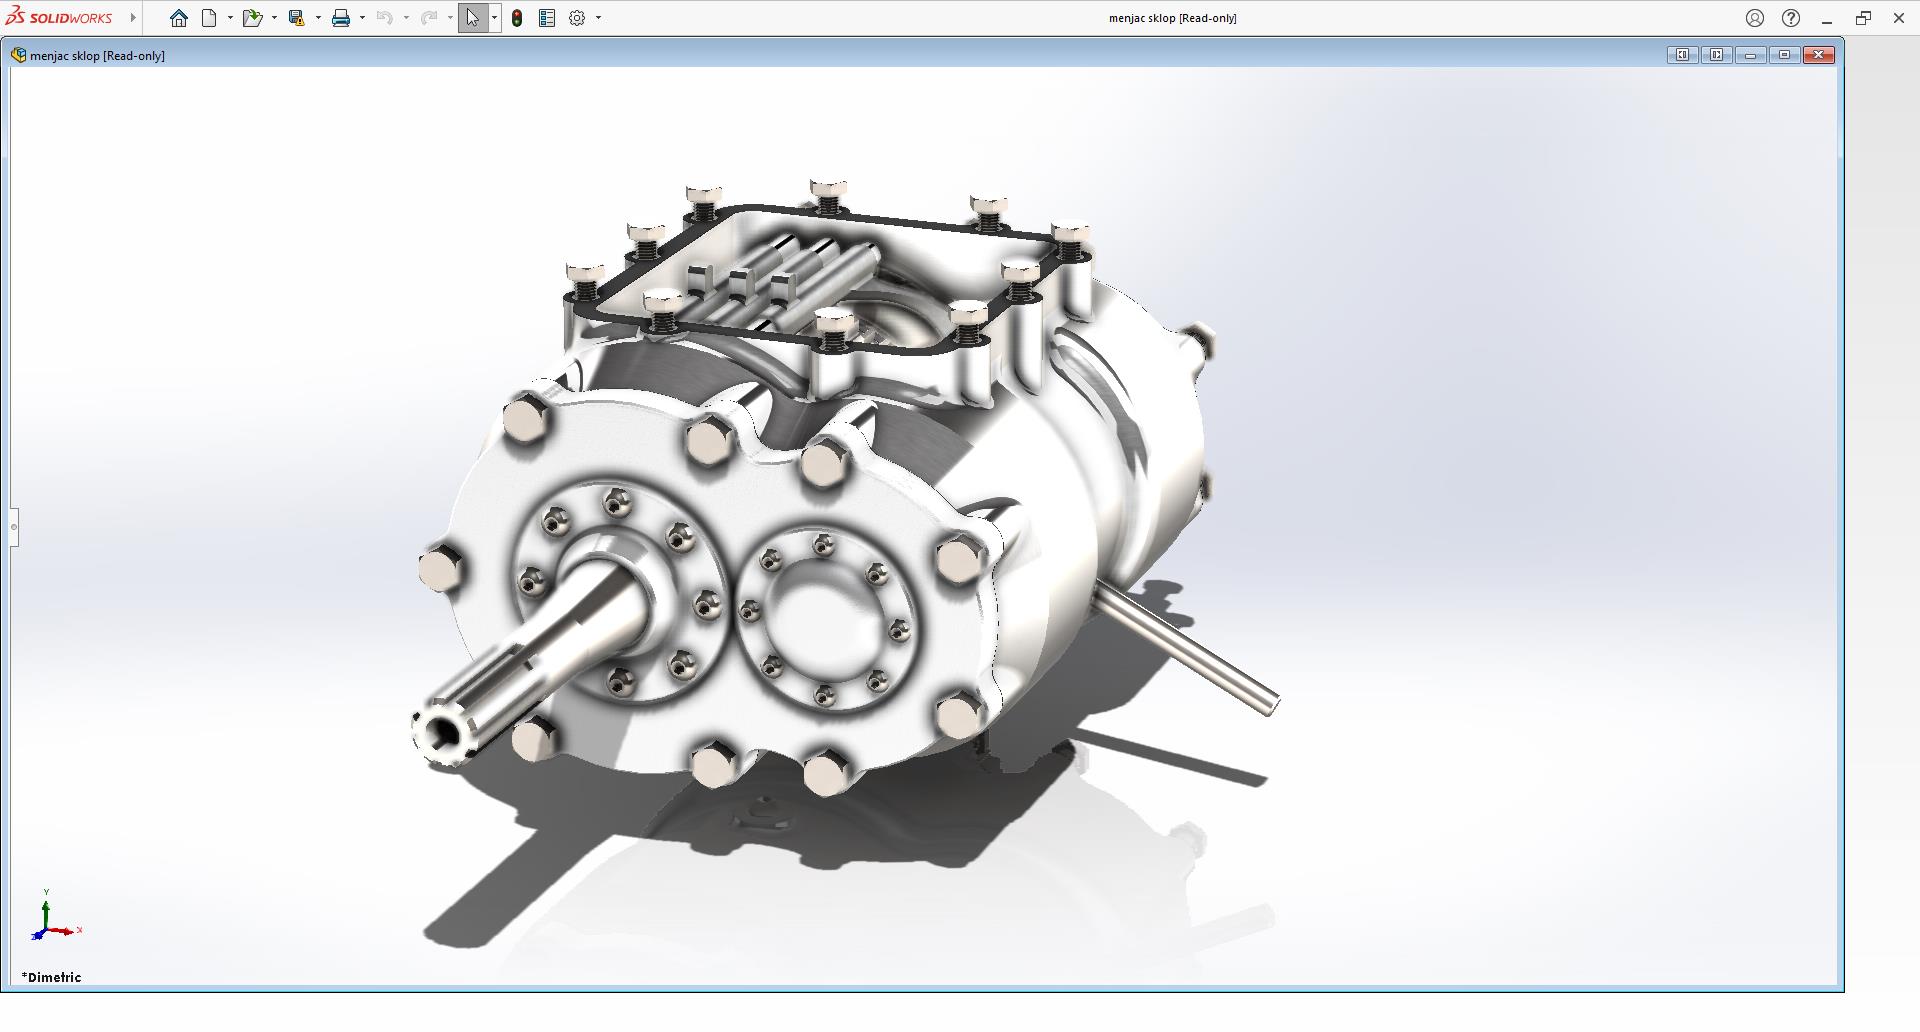Viewport: 1920px width, 1032px height.
Task: Open File Properties list icon
Action: [x=547, y=18]
